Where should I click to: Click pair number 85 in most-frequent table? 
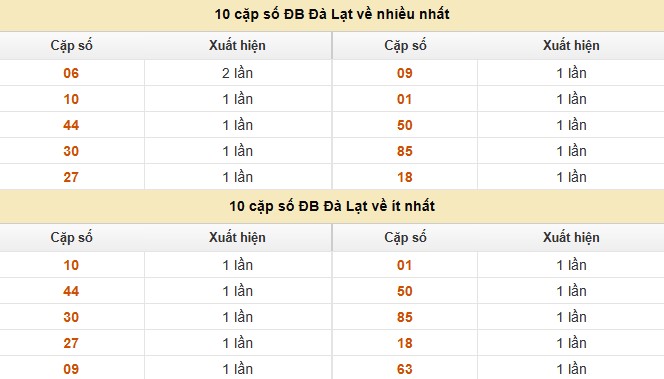[404, 151]
